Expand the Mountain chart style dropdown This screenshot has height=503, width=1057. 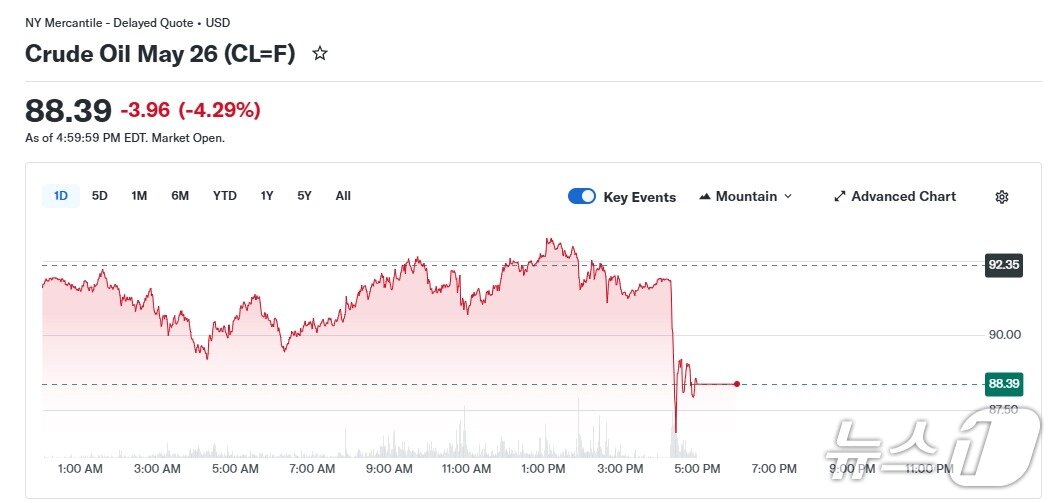[x=787, y=197]
